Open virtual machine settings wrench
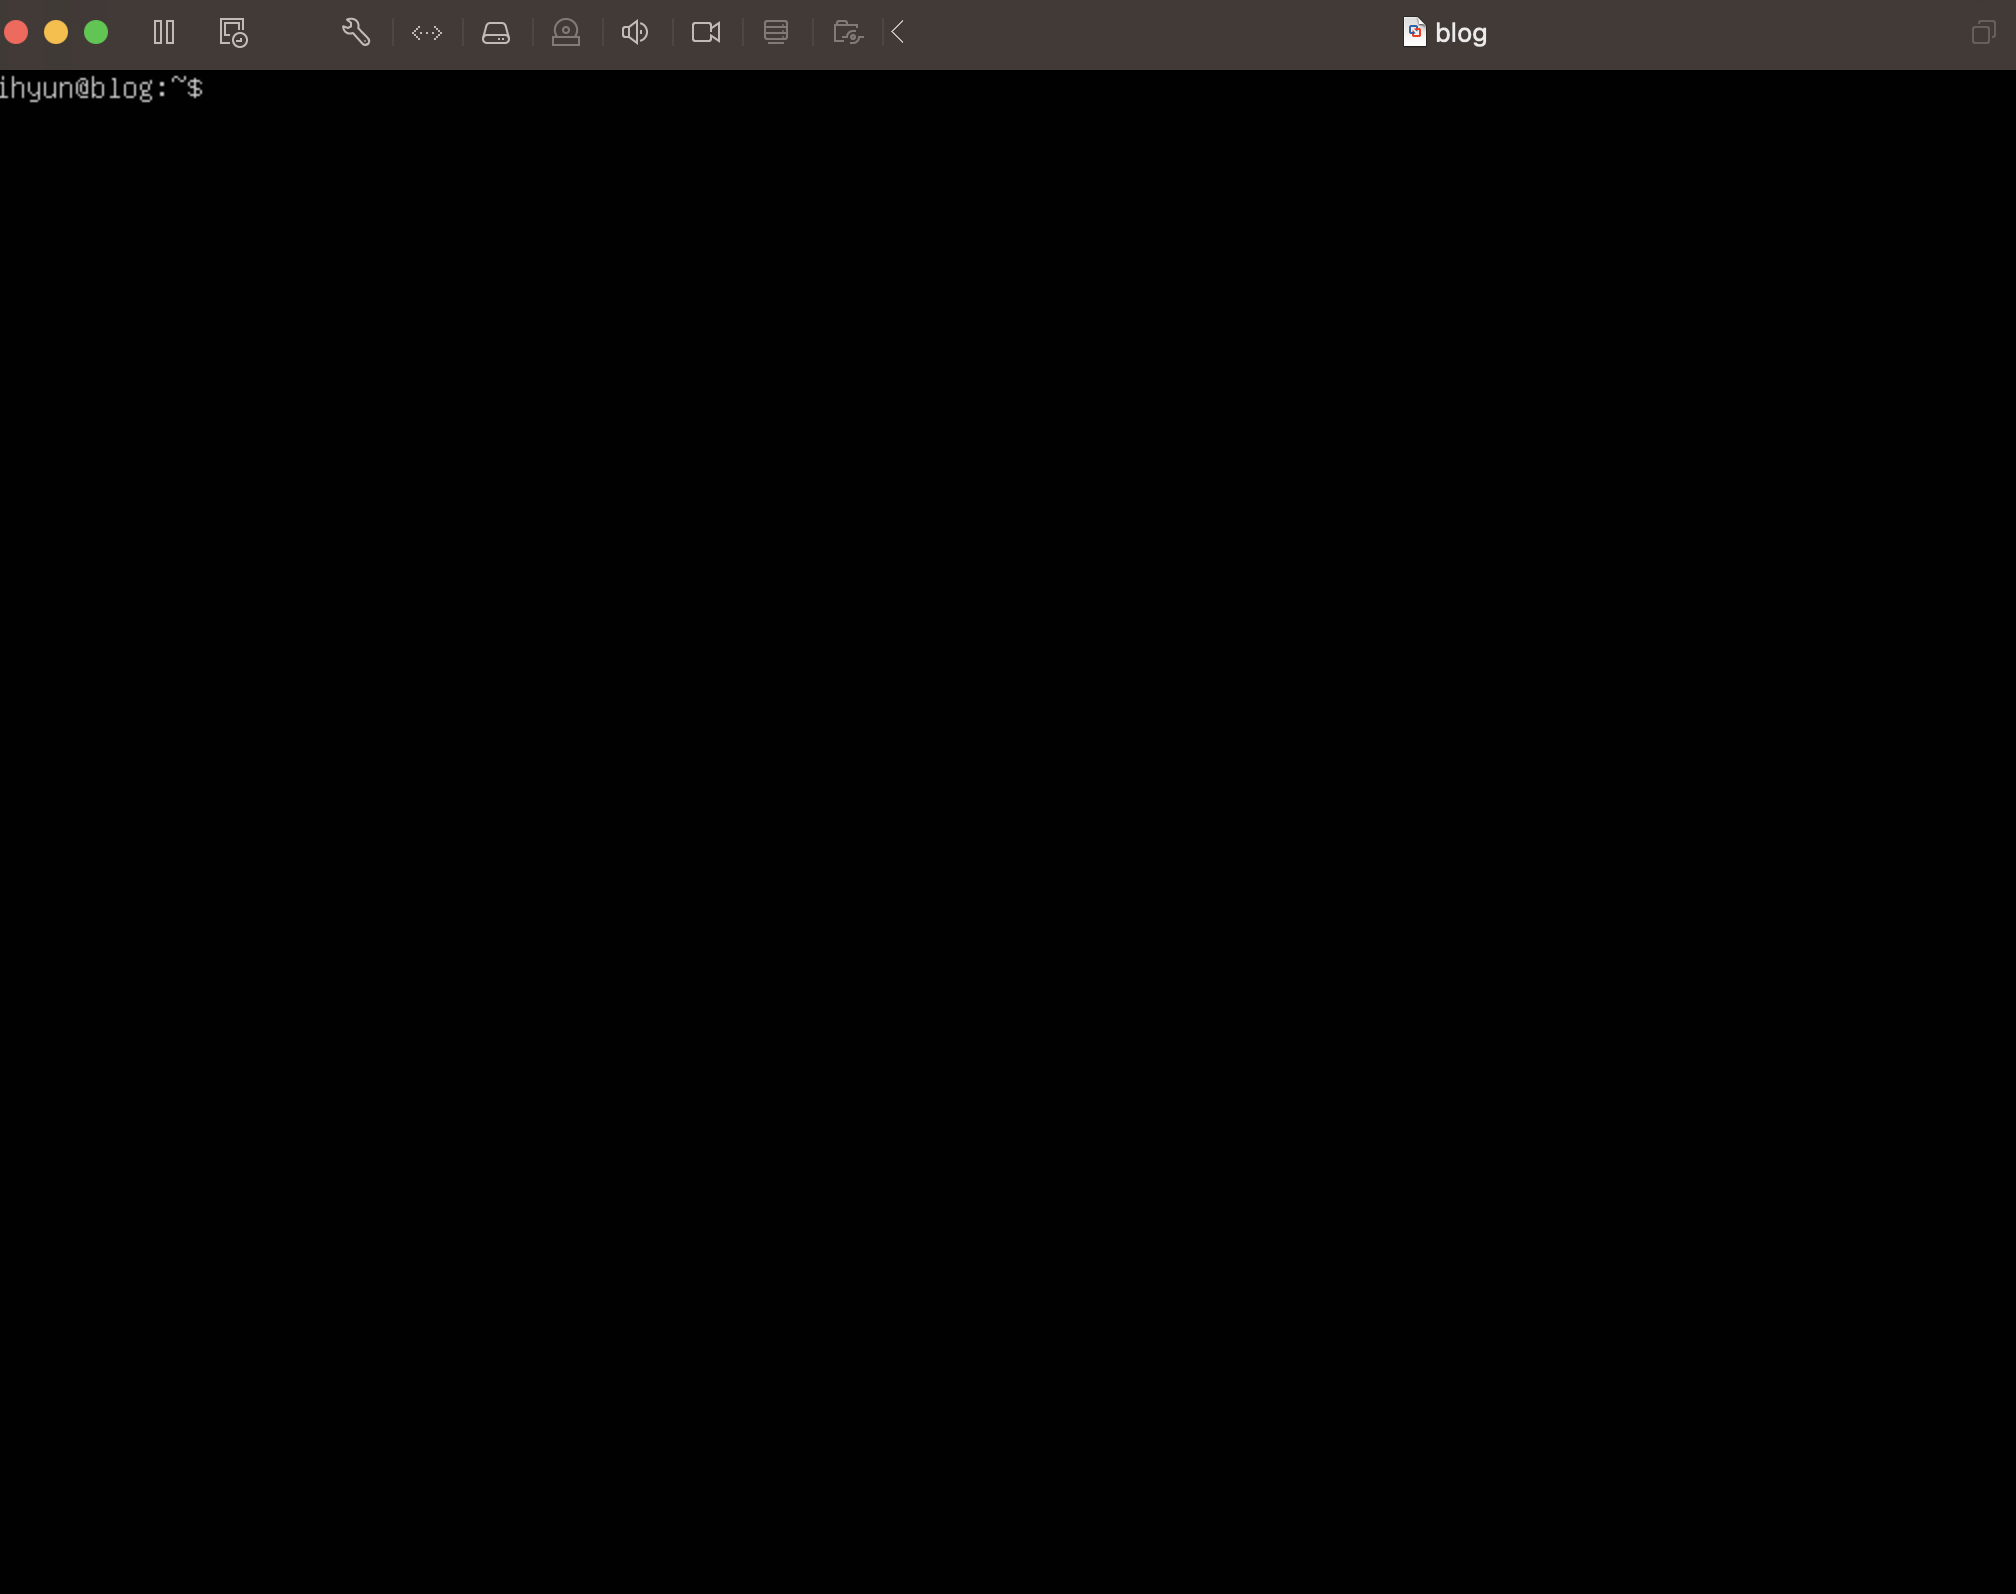 click(x=356, y=32)
